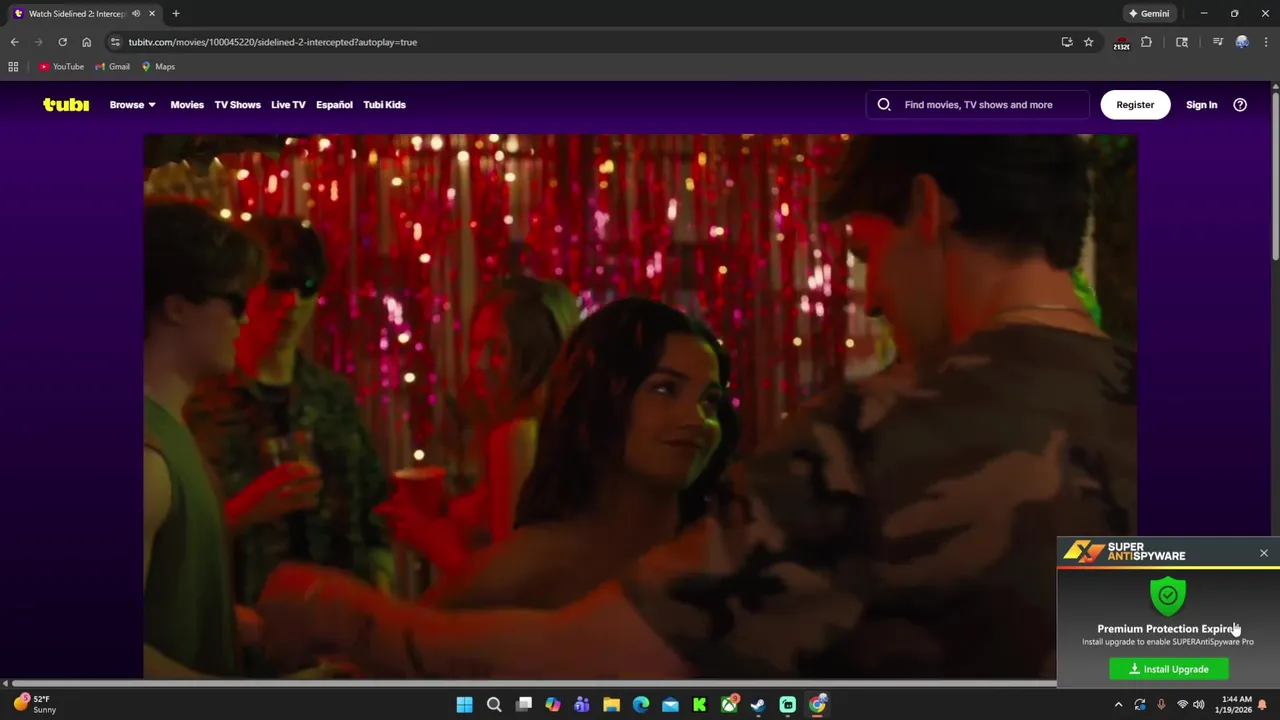Click the install app icon in address bar
The width and height of the screenshot is (1280, 720).
pyautogui.click(x=1067, y=42)
